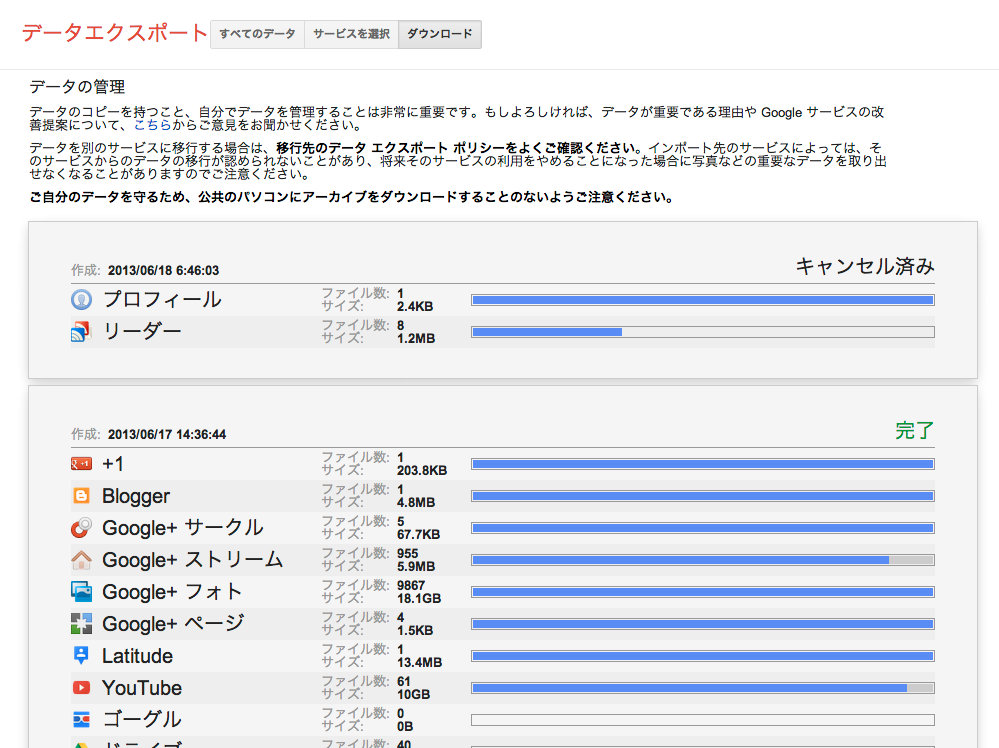Open the すべてのデータ tab
The image size is (999, 748).
click(x=257, y=34)
